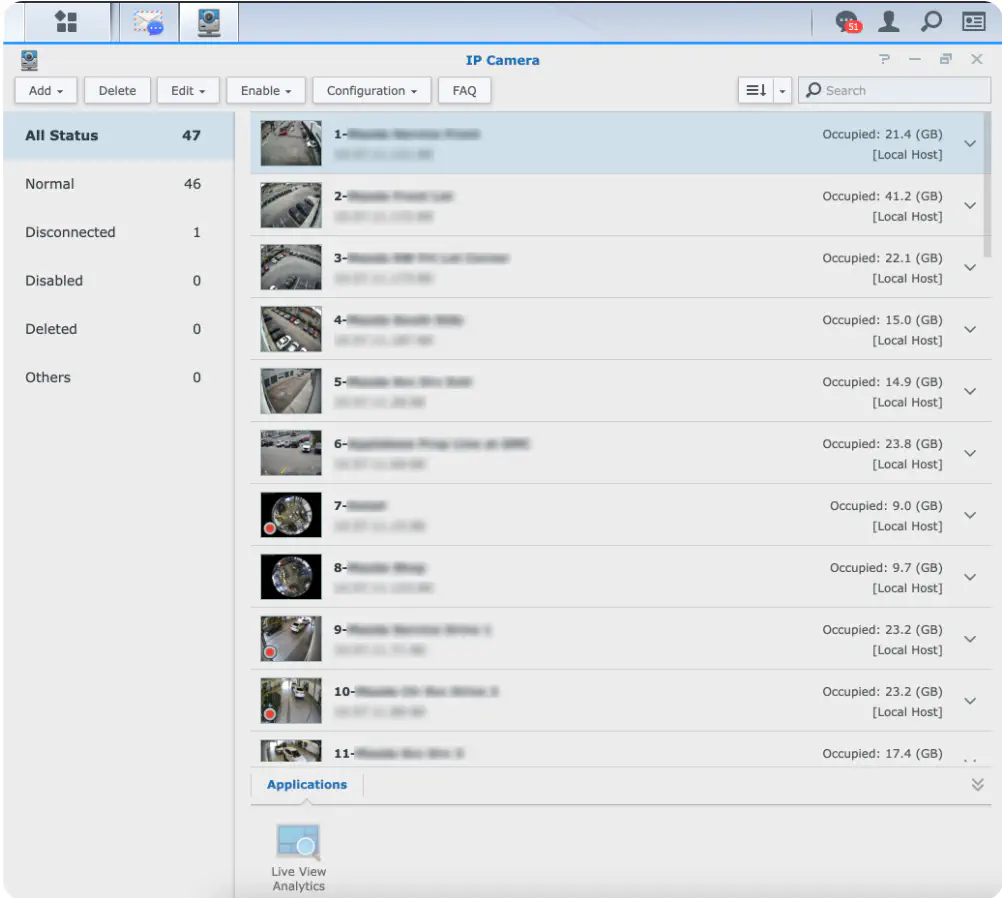This screenshot has height=898, width=1002.
Task: Switch to the Applications tab
Action: 307,784
